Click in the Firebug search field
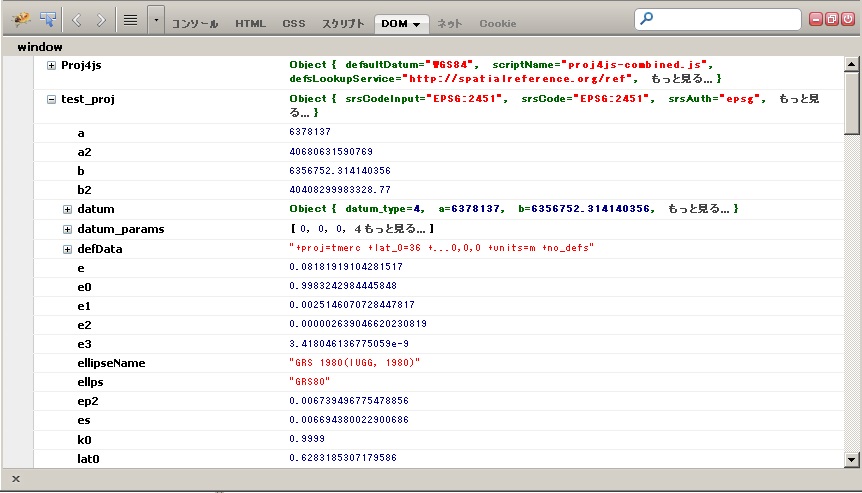This screenshot has height=493, width=862. (x=725, y=19)
